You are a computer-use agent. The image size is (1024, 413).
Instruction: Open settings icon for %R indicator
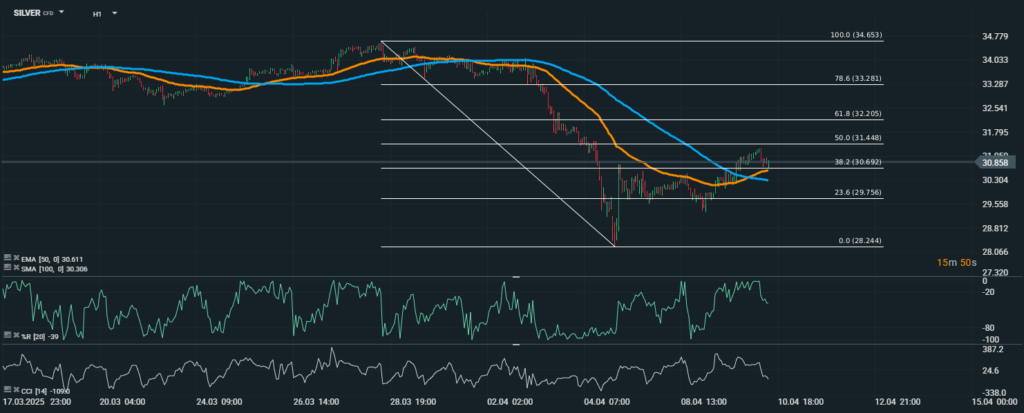[x=6, y=333]
